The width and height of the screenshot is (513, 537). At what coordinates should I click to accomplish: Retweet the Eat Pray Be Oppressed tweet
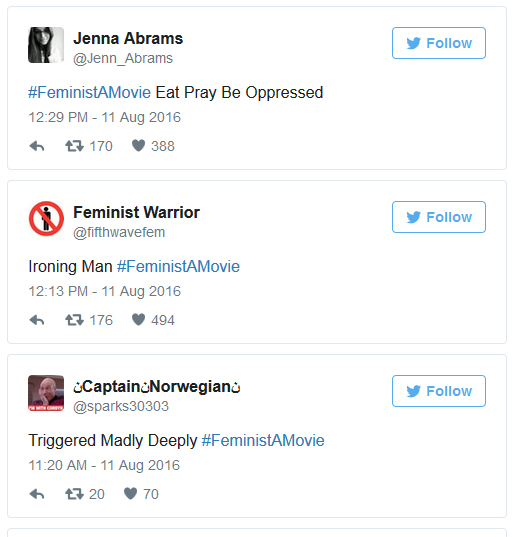click(x=74, y=146)
